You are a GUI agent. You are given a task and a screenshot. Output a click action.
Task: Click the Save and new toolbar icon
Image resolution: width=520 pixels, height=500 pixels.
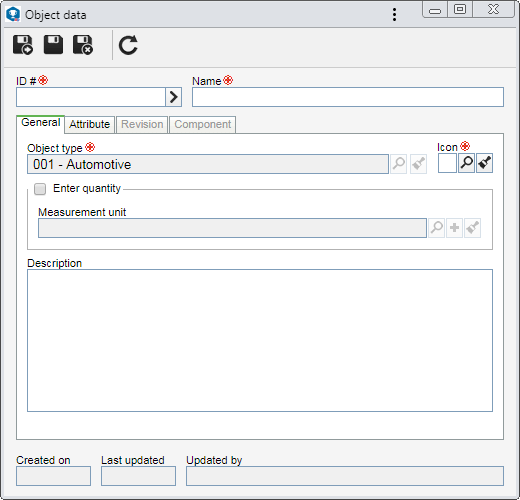click(x=23, y=45)
